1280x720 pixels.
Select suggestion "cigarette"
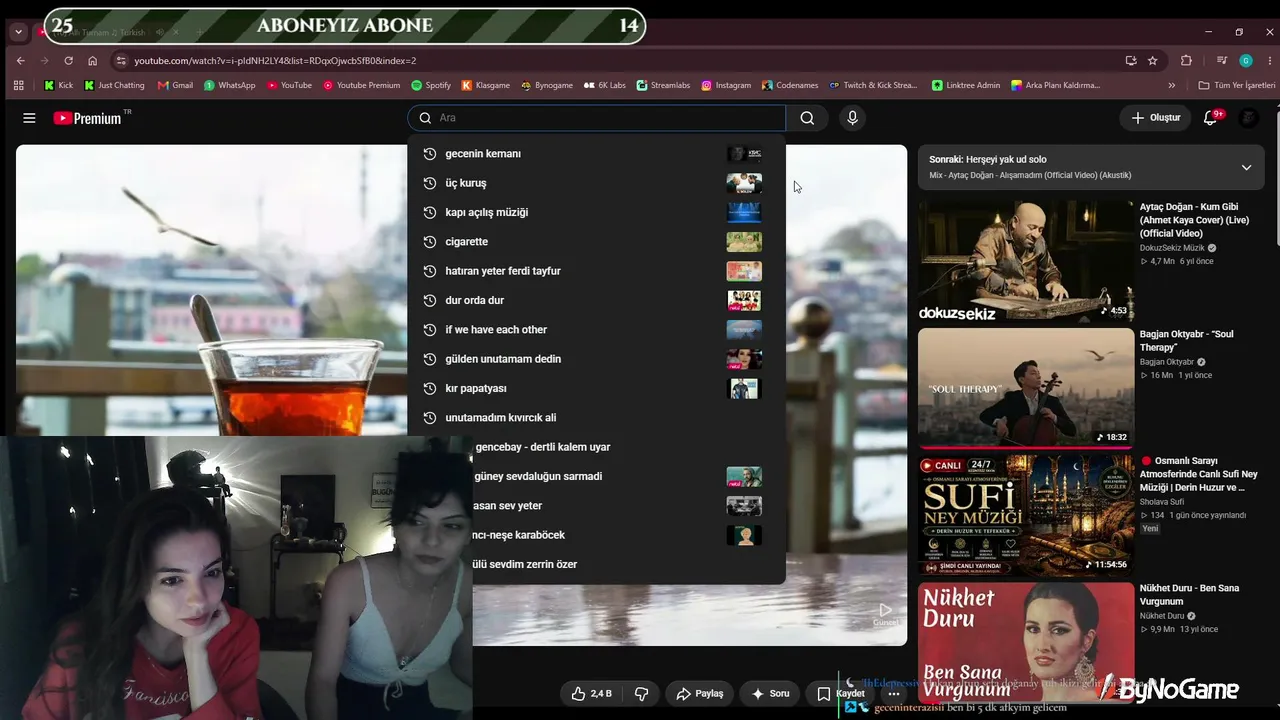coord(596,242)
